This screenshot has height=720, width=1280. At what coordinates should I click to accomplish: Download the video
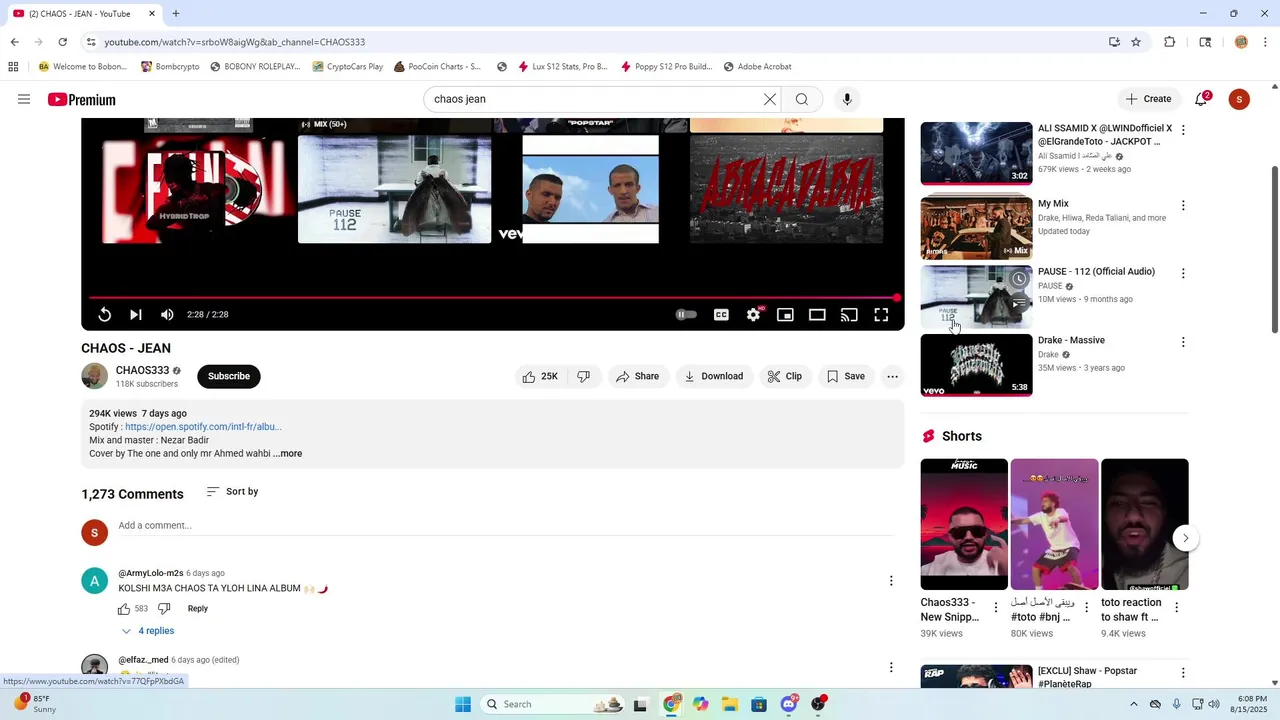point(714,376)
